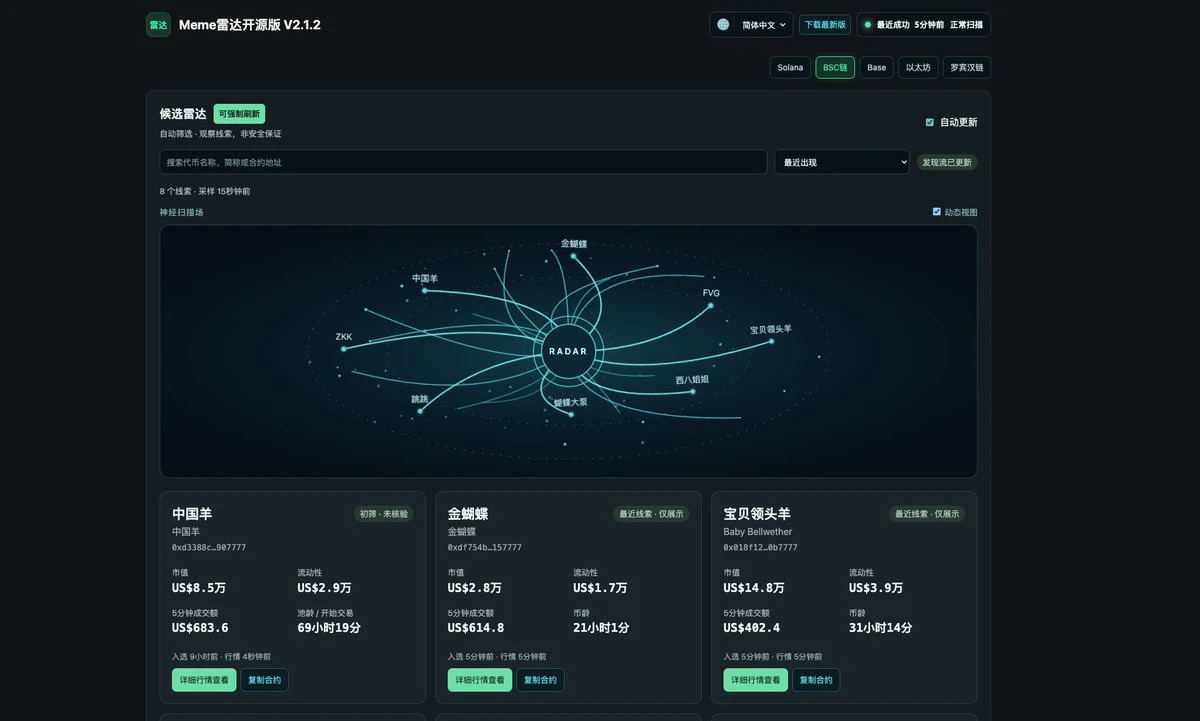Click contract address 0xd3388c…907777

coord(209,548)
